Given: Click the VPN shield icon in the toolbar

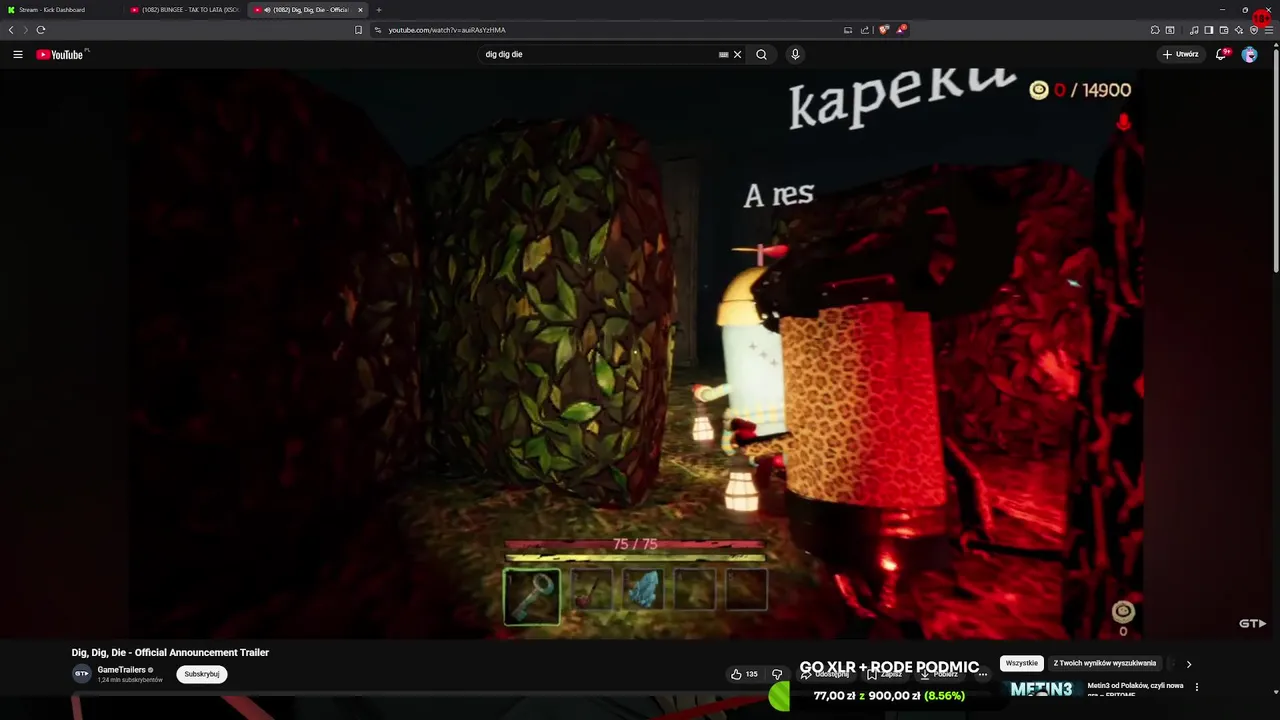Looking at the screenshot, I should pos(1254,30).
